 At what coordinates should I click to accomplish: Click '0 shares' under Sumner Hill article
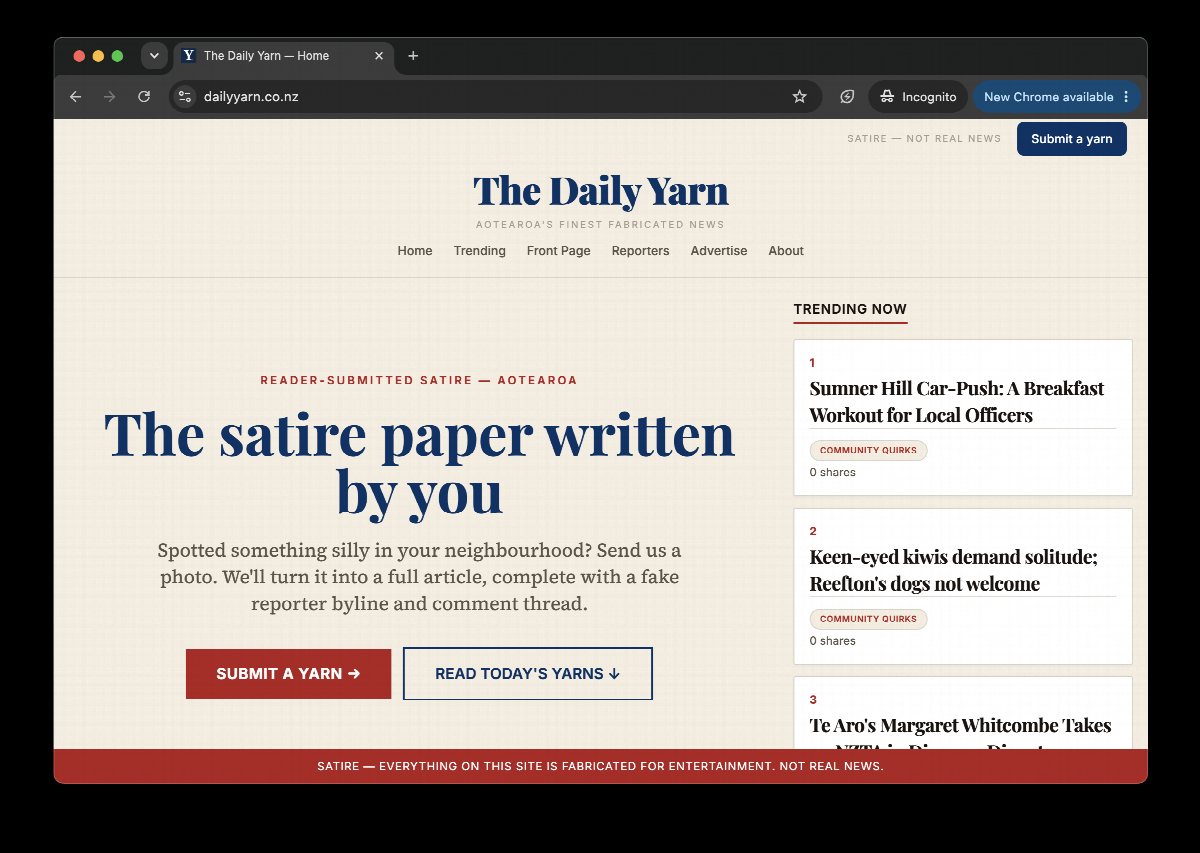[832, 472]
